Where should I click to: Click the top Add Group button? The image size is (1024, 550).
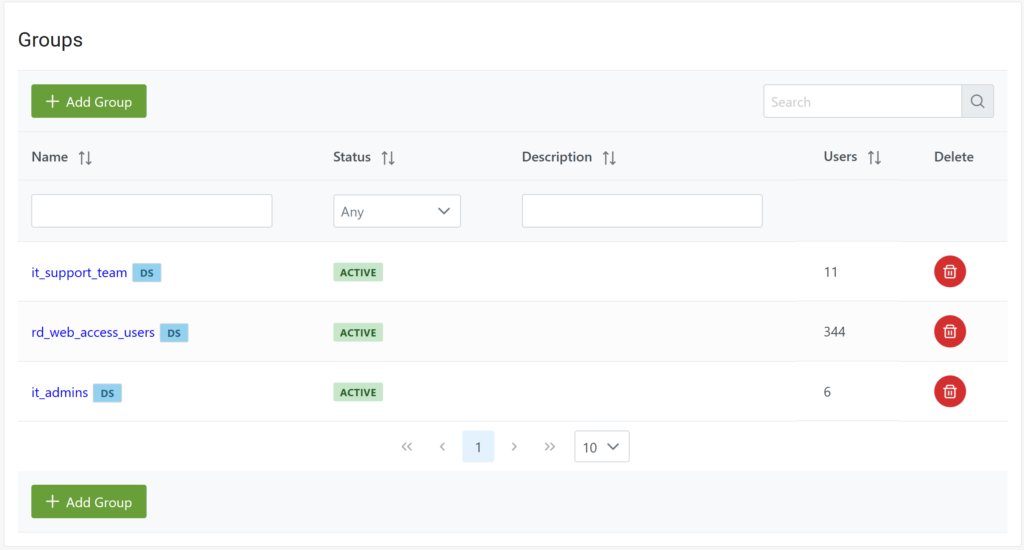point(89,101)
